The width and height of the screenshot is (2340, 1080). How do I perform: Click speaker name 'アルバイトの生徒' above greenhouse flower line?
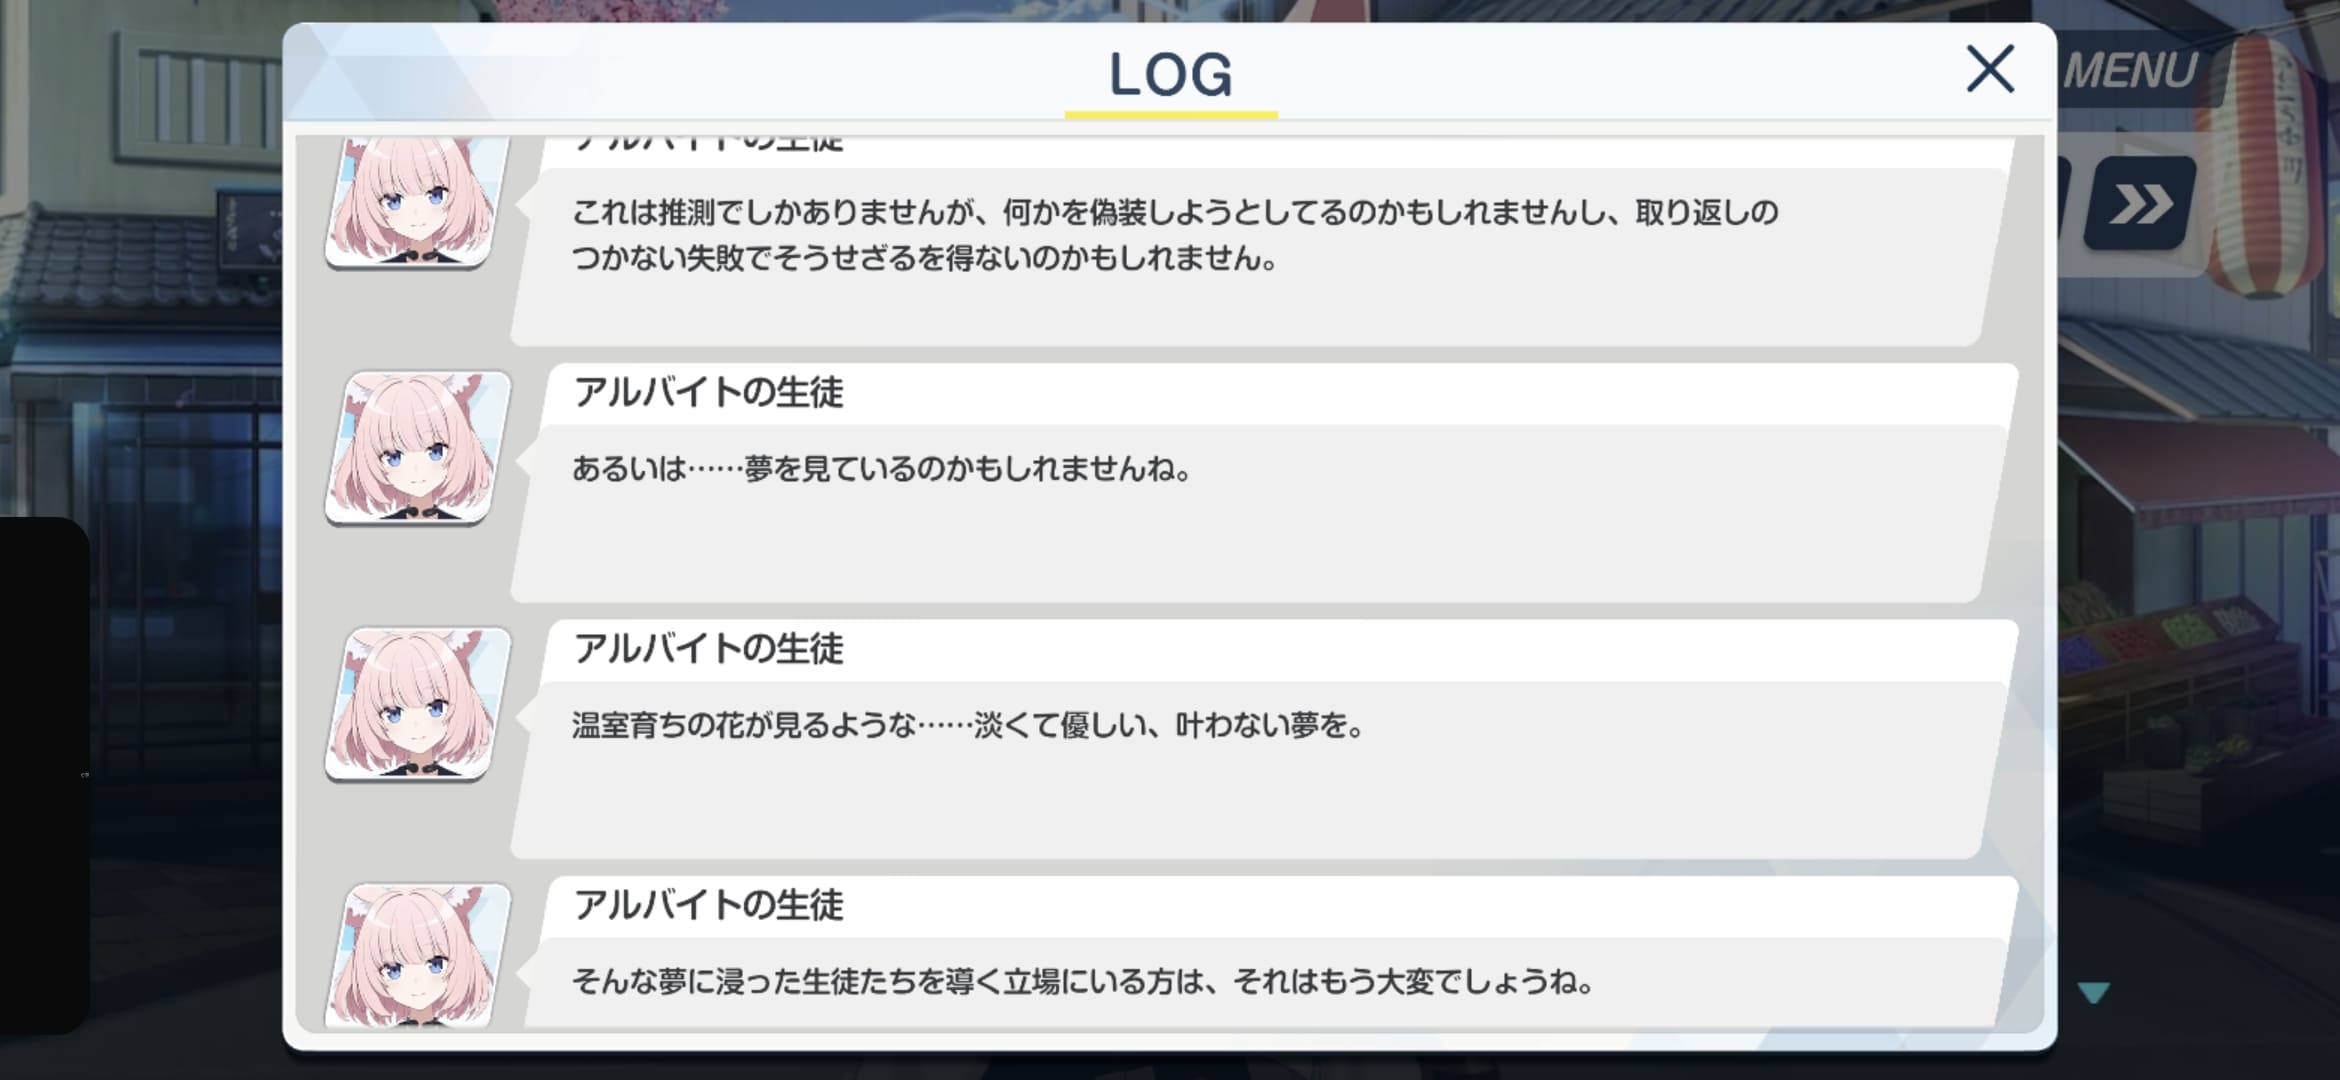click(x=708, y=649)
